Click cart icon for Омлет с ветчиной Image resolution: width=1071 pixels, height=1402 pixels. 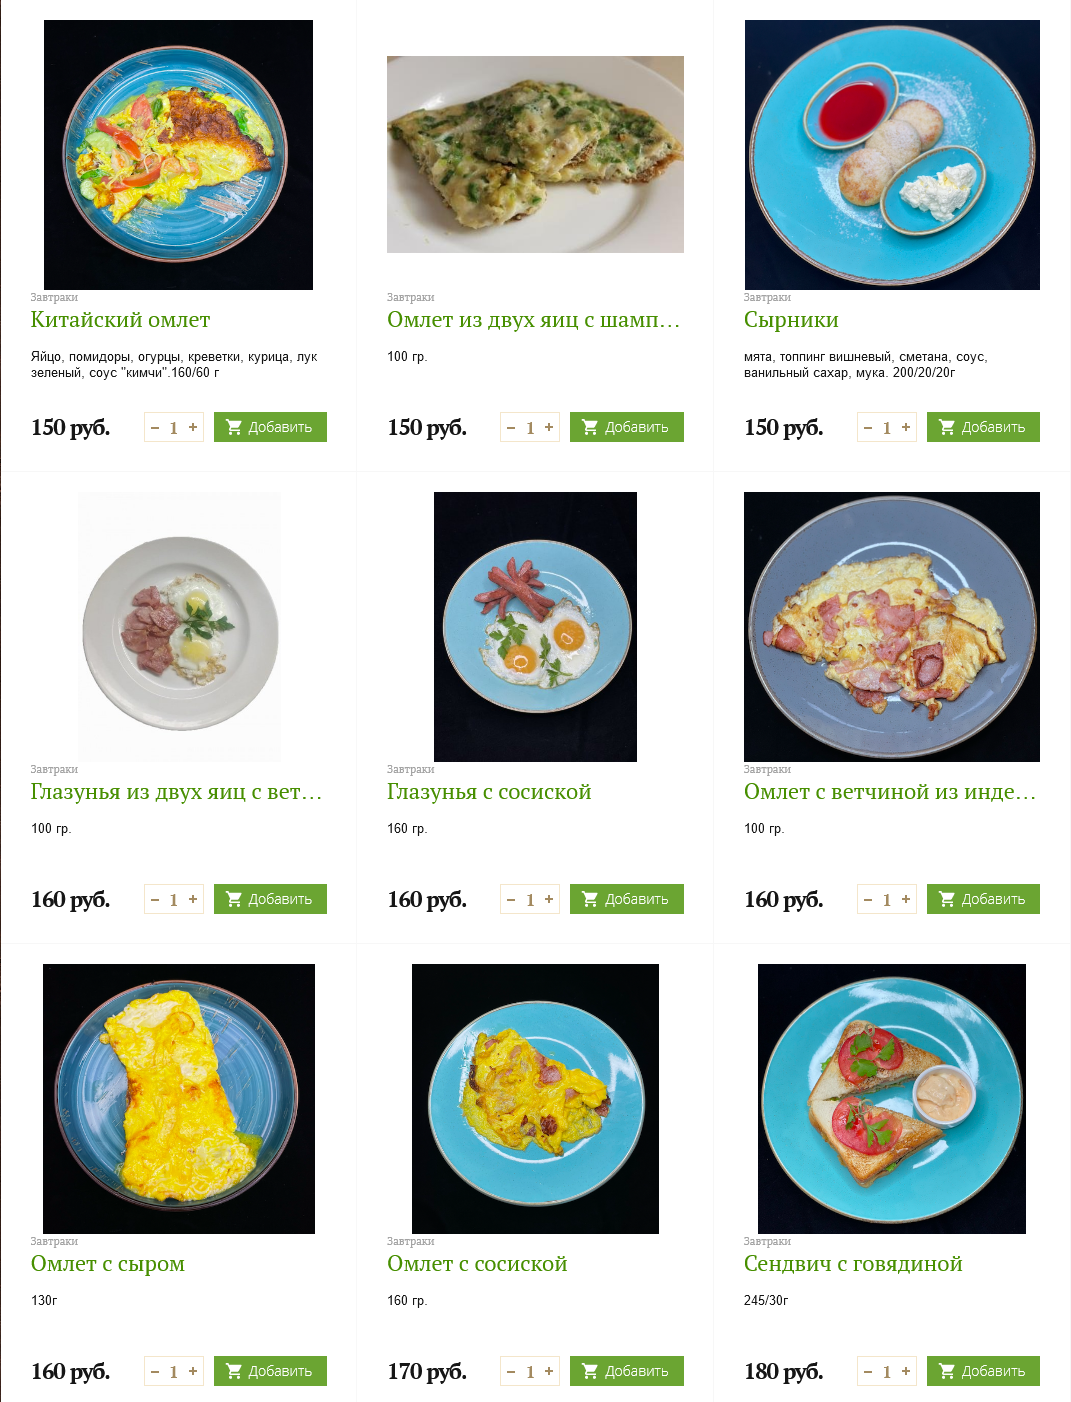pos(947,899)
